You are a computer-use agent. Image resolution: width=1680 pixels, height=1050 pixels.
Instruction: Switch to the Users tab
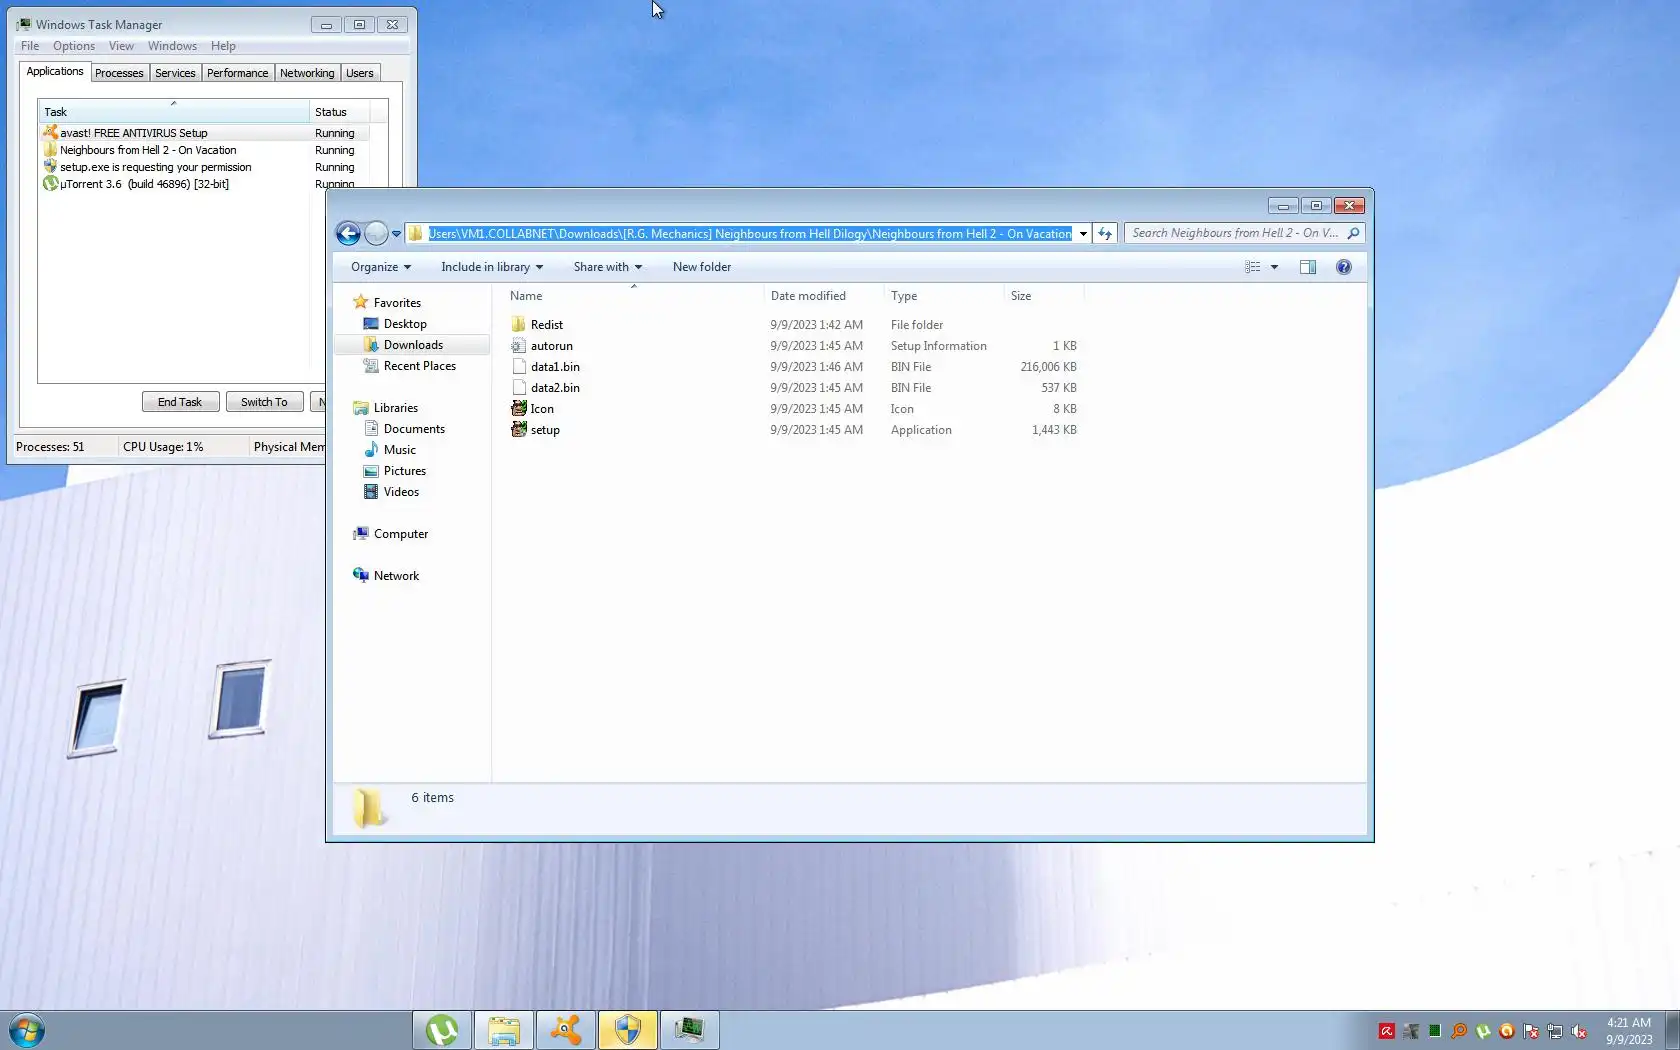point(360,73)
